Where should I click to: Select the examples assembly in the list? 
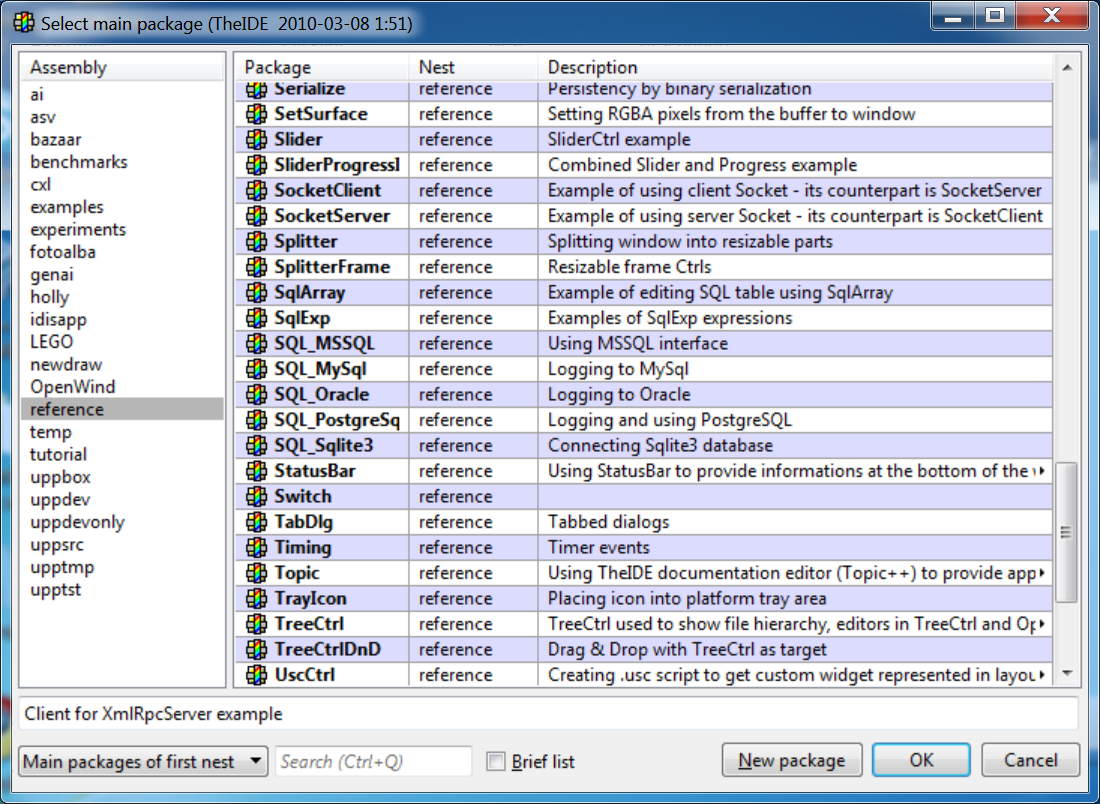[x=67, y=207]
